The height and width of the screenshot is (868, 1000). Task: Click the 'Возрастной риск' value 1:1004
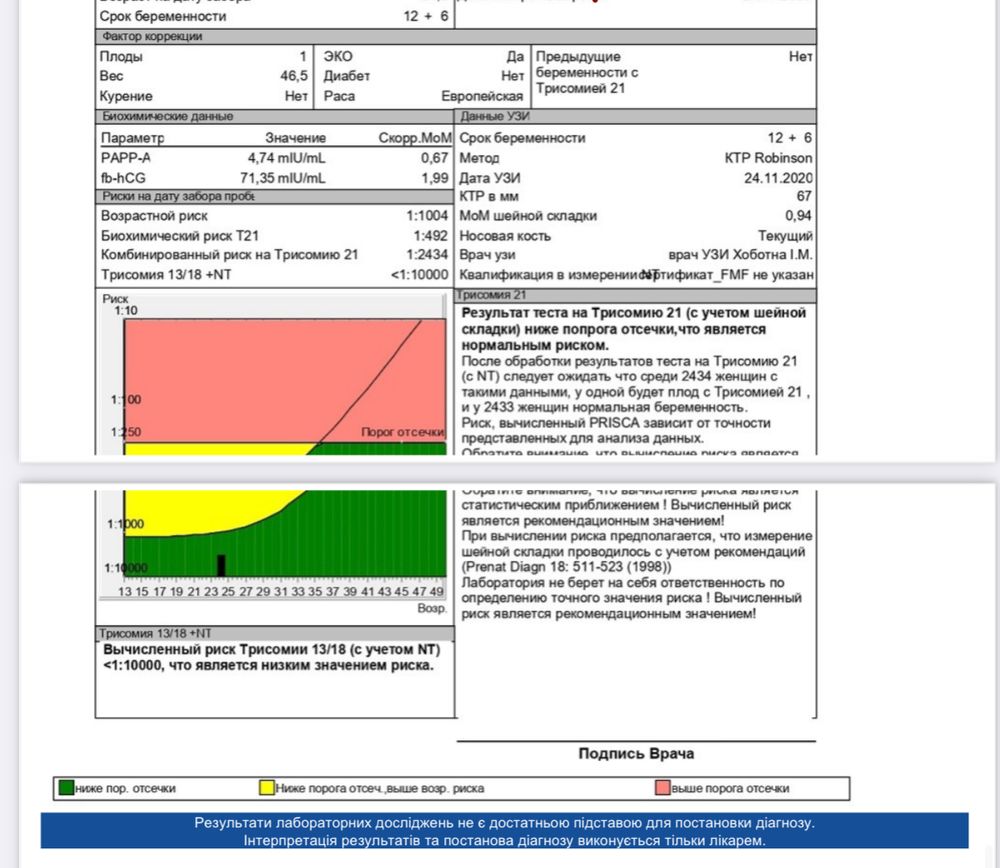pos(426,216)
